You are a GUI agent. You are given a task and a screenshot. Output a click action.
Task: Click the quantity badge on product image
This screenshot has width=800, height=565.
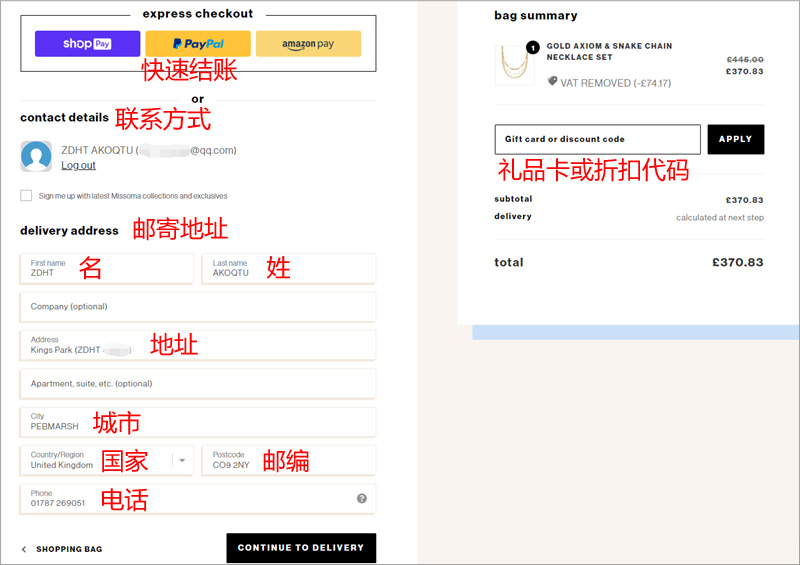coord(533,47)
